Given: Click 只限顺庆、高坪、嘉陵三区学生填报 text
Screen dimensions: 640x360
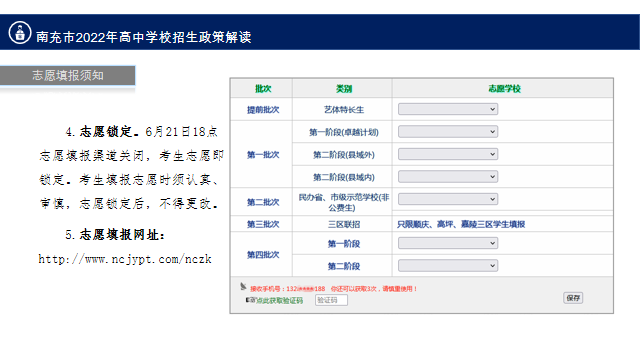Looking at the screenshot, I should tap(461, 224).
